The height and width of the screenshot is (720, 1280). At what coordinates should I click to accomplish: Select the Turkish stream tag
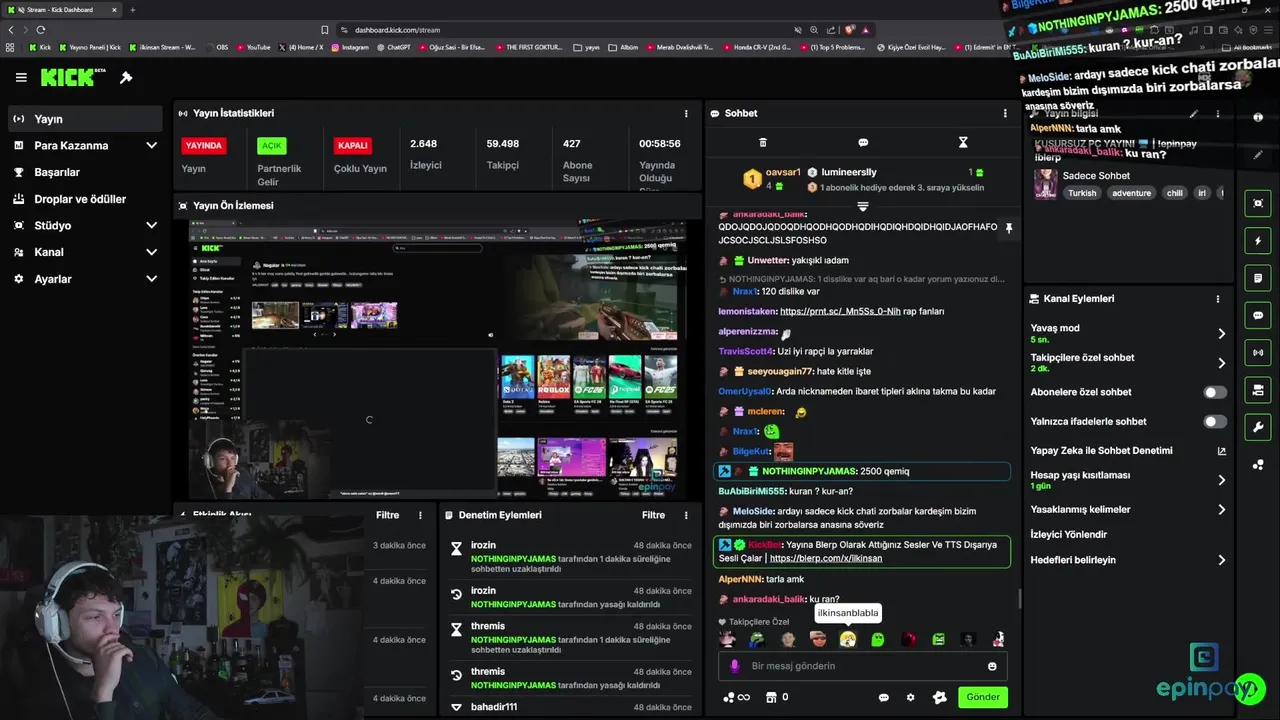pyautogui.click(x=1082, y=193)
